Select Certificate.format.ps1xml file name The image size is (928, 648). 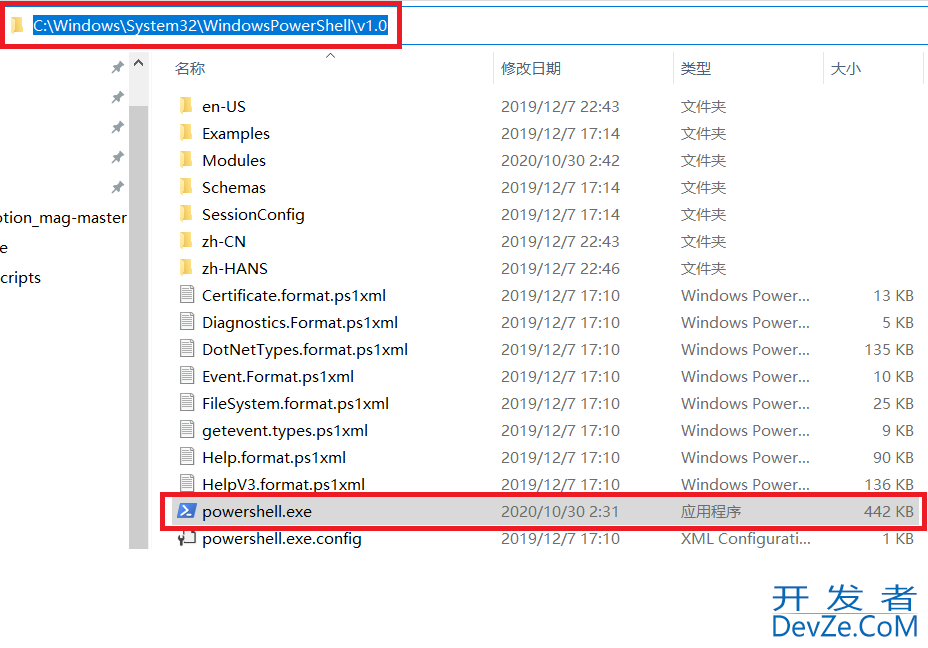click(294, 295)
